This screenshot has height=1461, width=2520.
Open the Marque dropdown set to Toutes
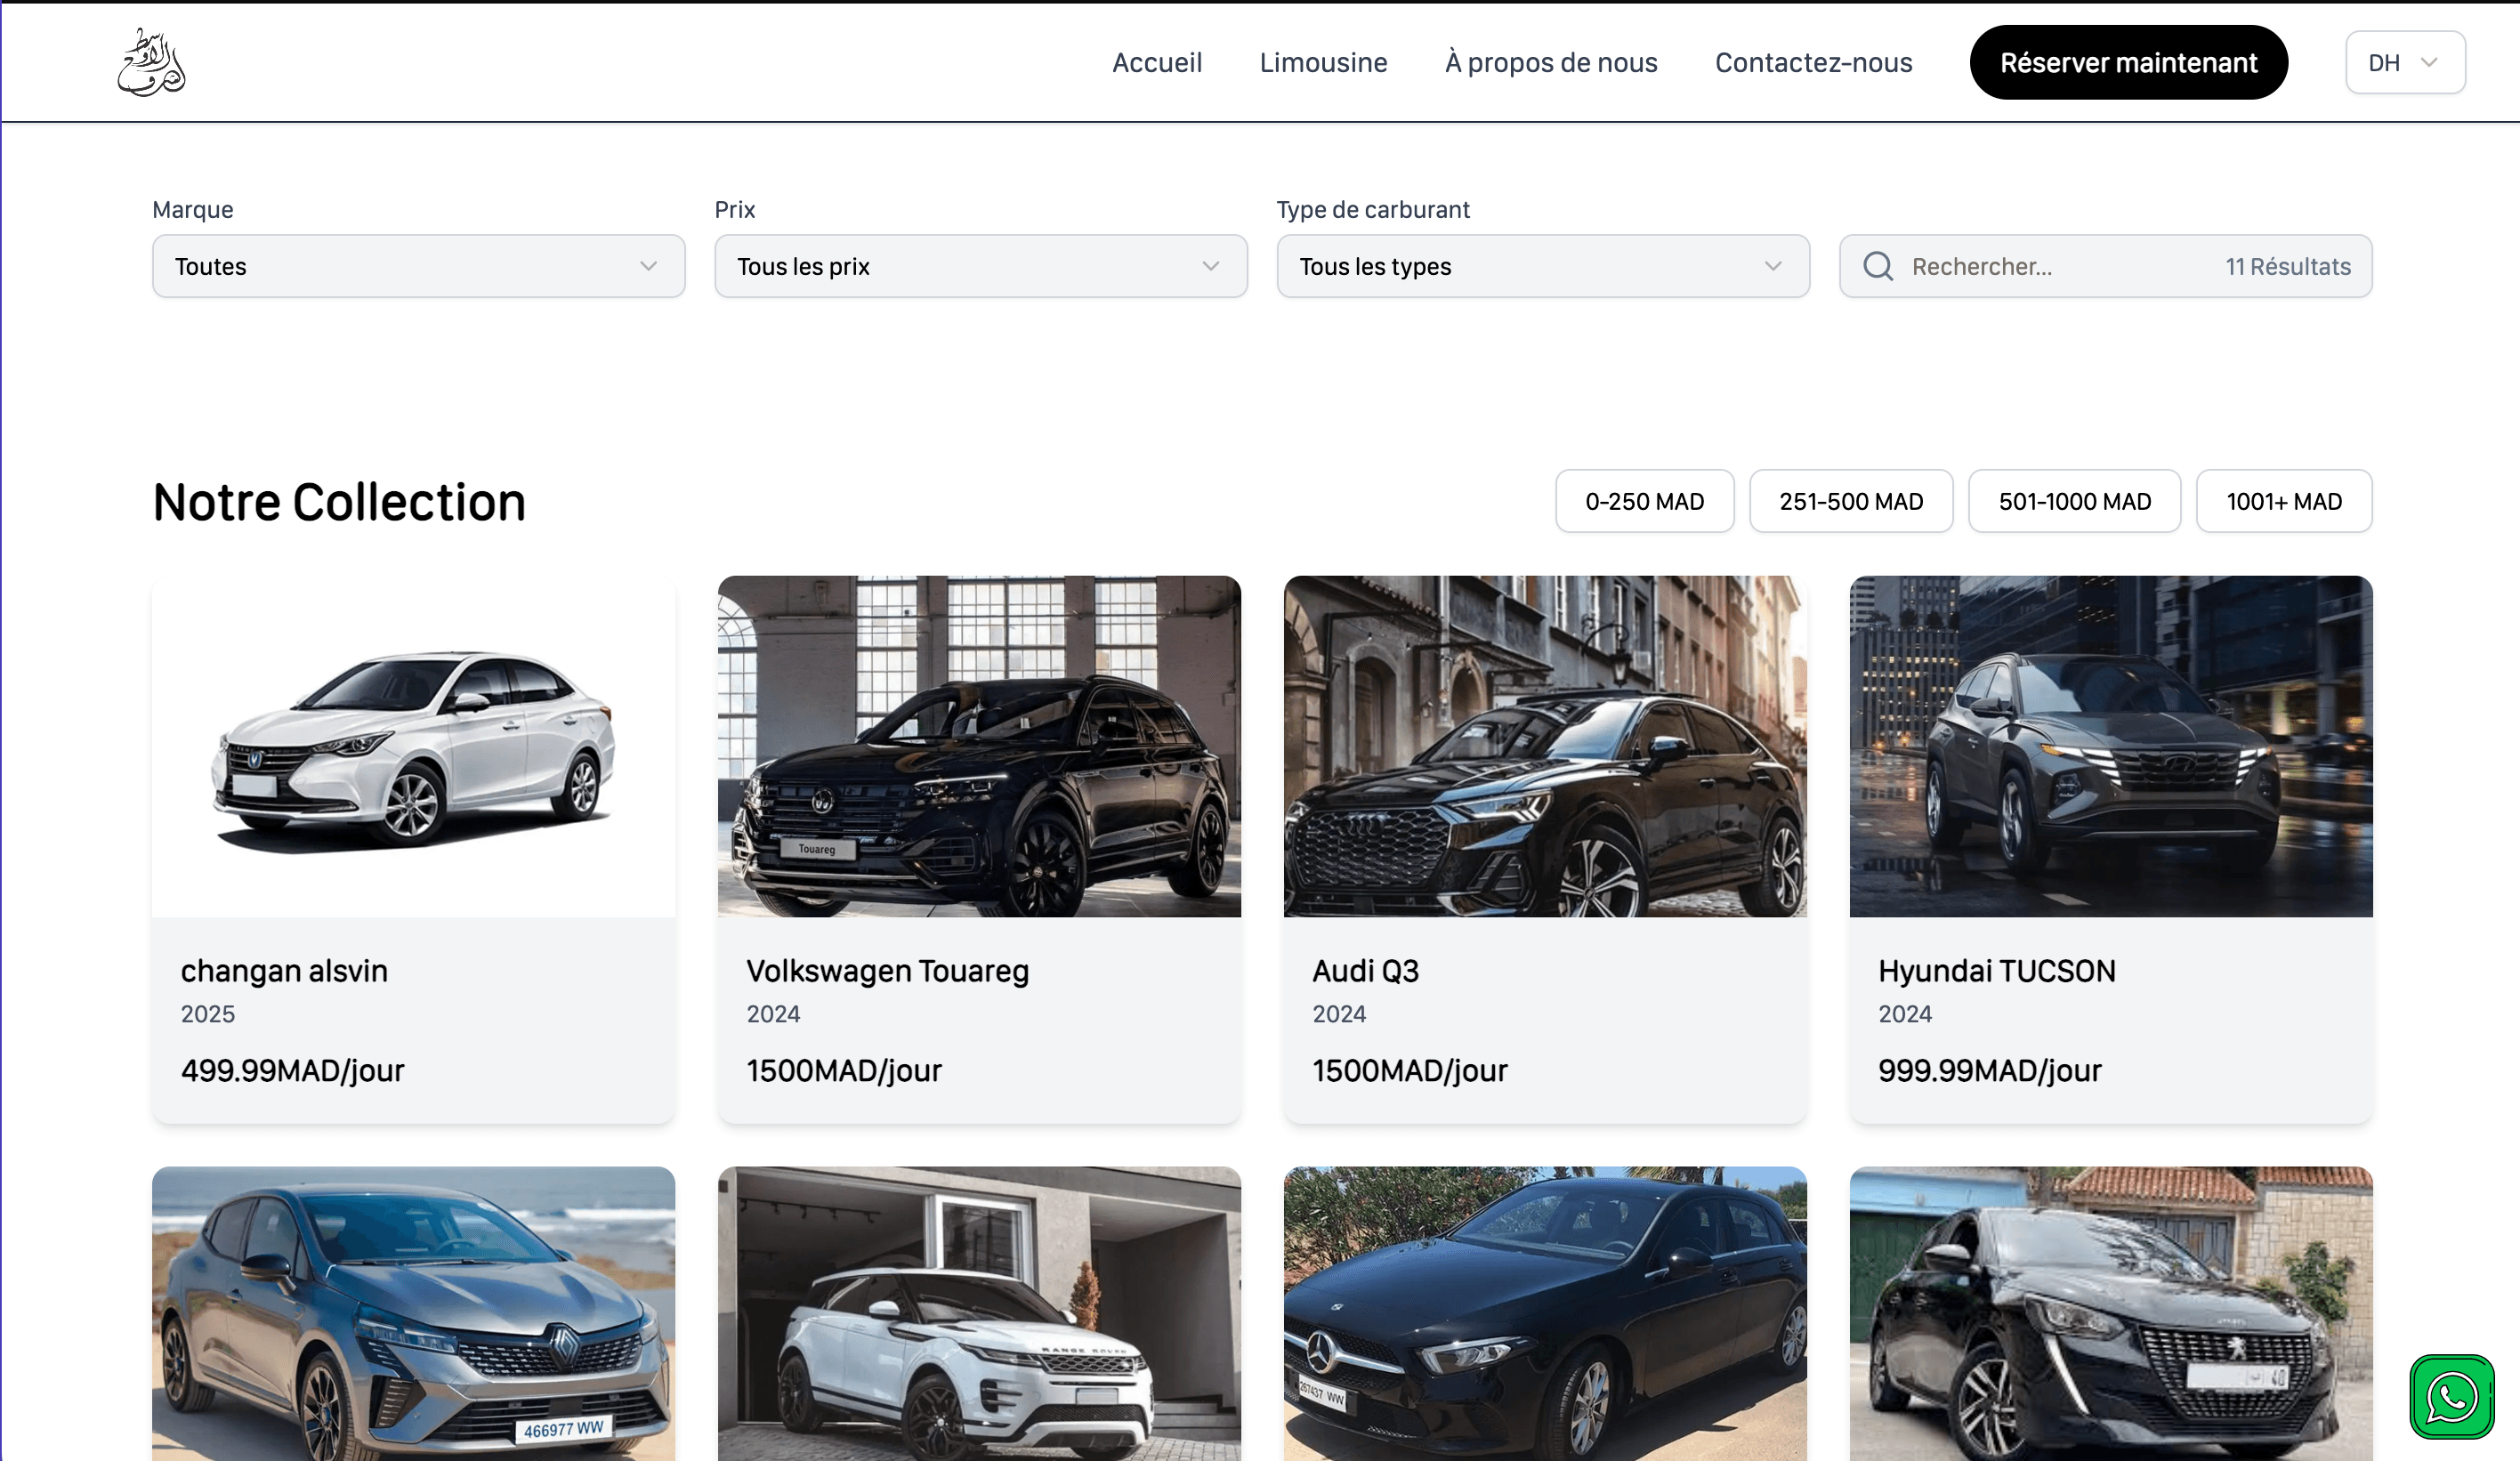pos(417,266)
